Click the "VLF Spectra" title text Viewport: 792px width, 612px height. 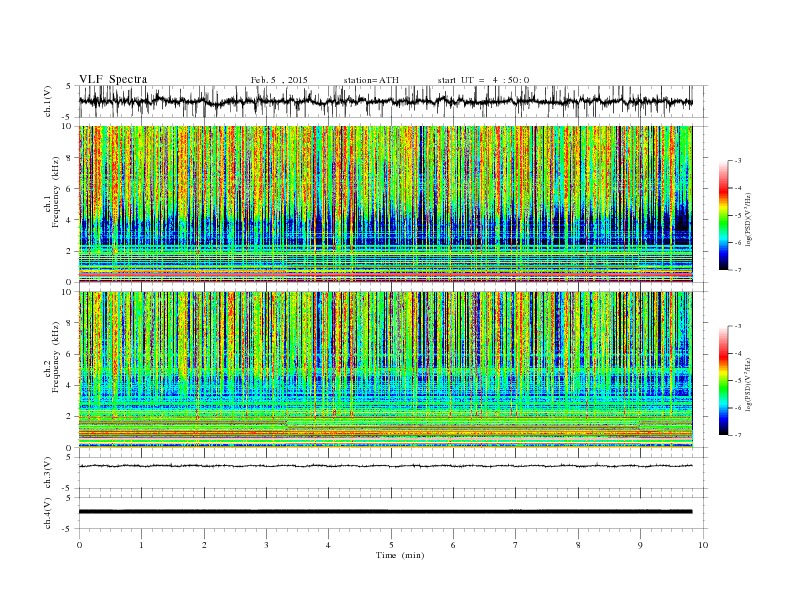click(x=113, y=79)
